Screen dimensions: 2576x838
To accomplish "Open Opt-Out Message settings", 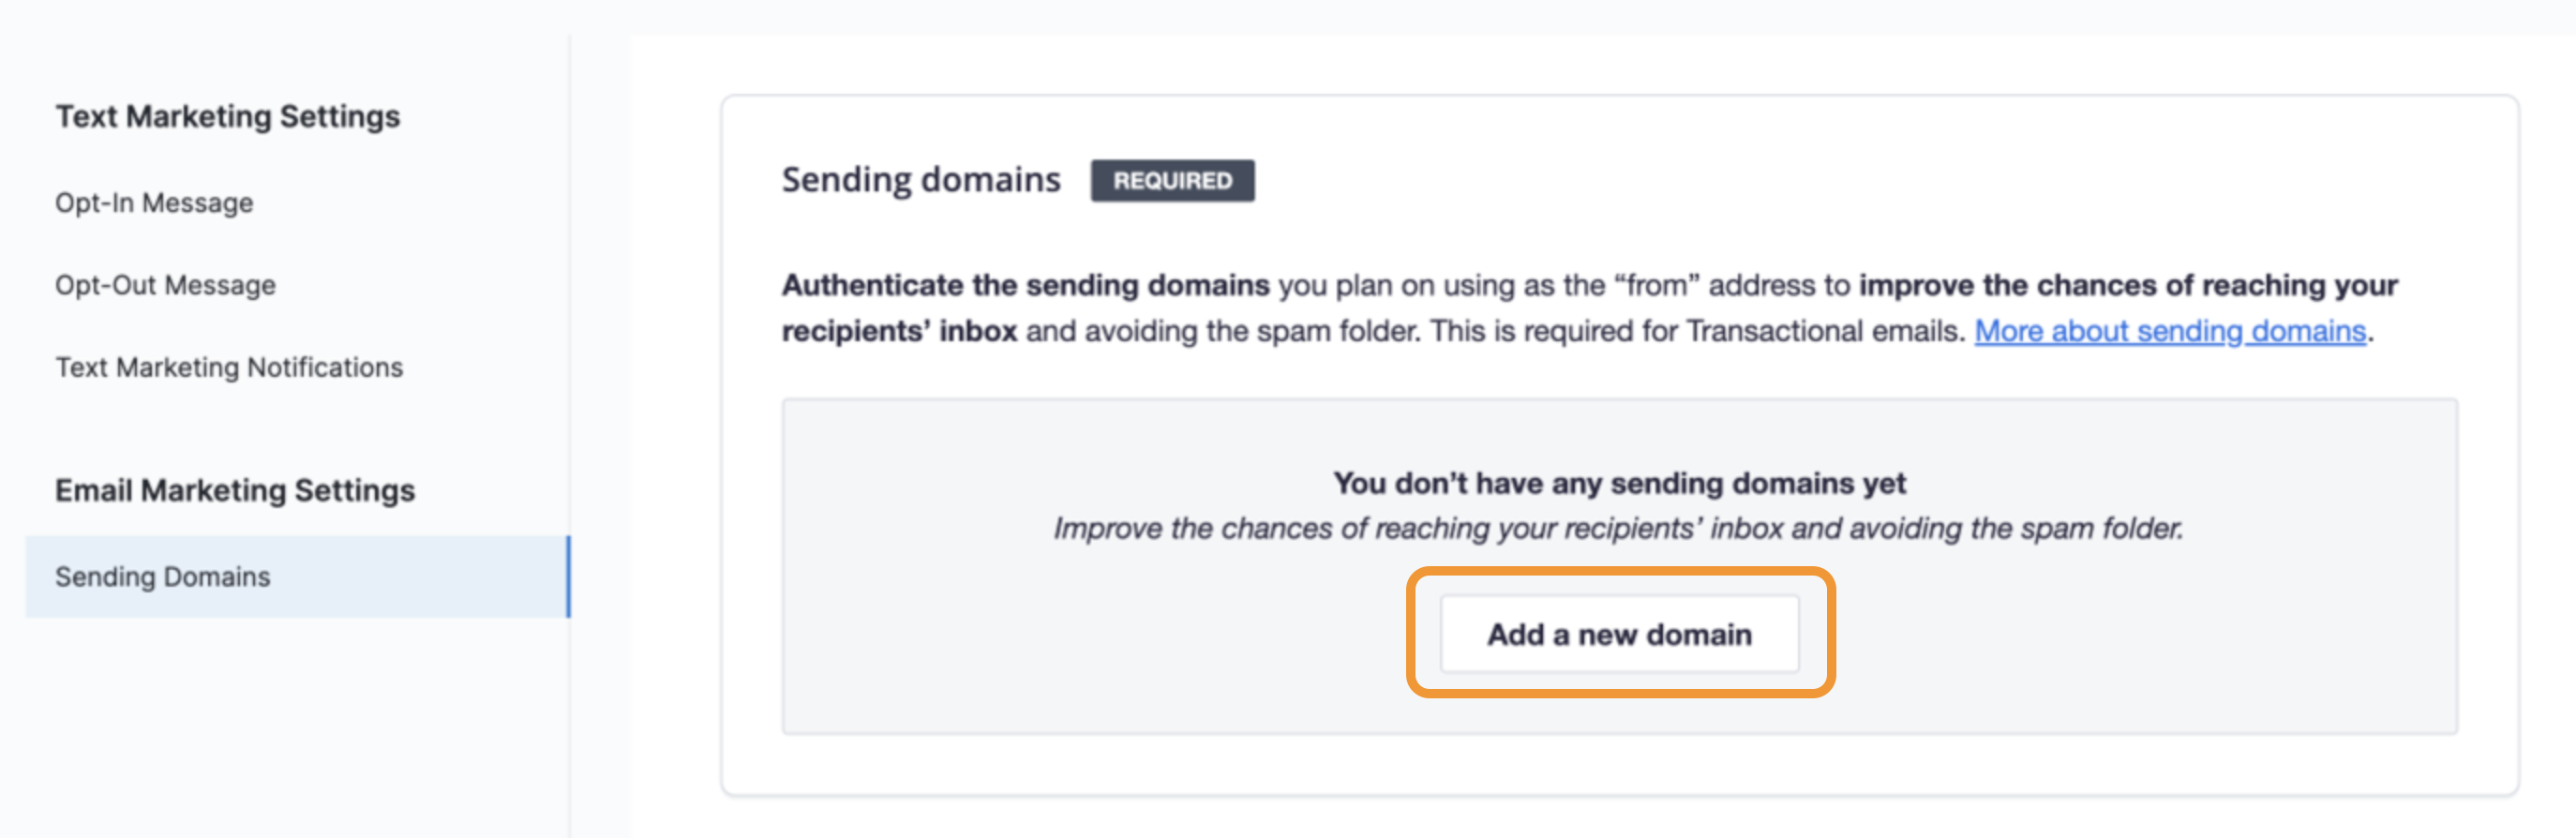I will pos(165,285).
